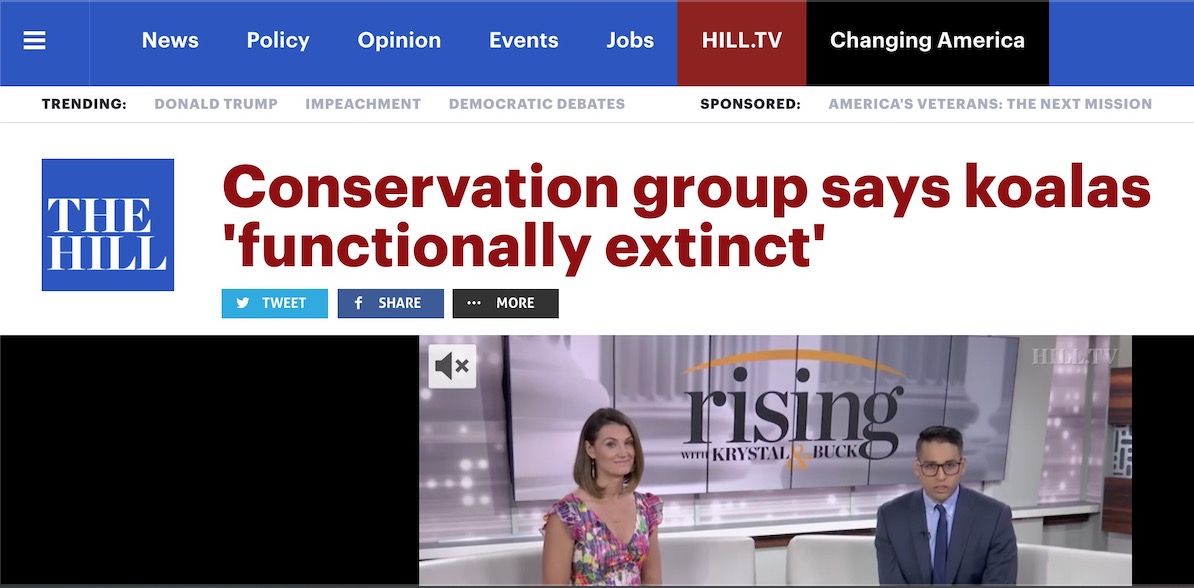Click the Rising video player
This screenshot has height=588, width=1194.
tap(775, 460)
